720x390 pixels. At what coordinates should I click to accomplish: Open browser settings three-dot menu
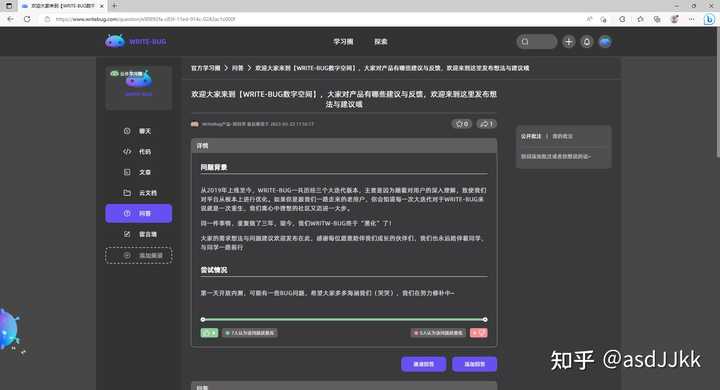(692, 19)
